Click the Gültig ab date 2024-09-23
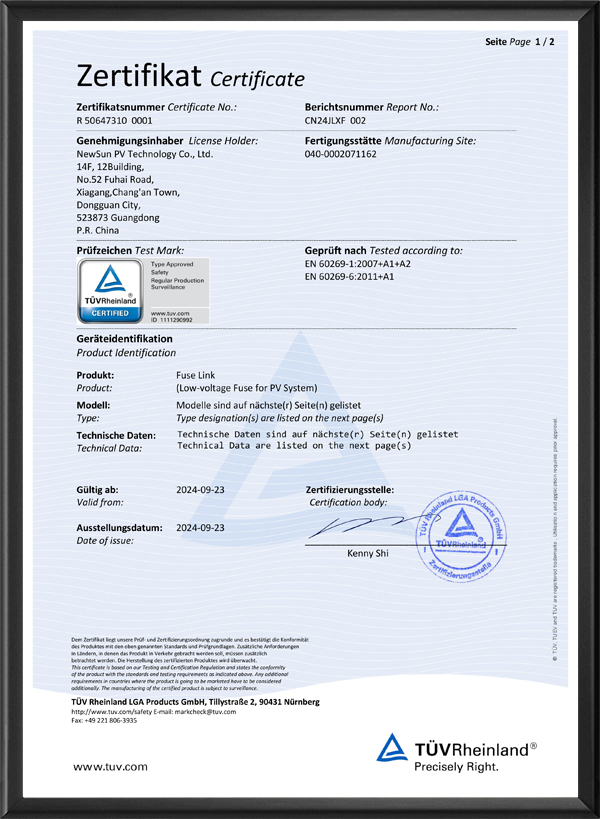The width and height of the screenshot is (600, 819). point(201,490)
